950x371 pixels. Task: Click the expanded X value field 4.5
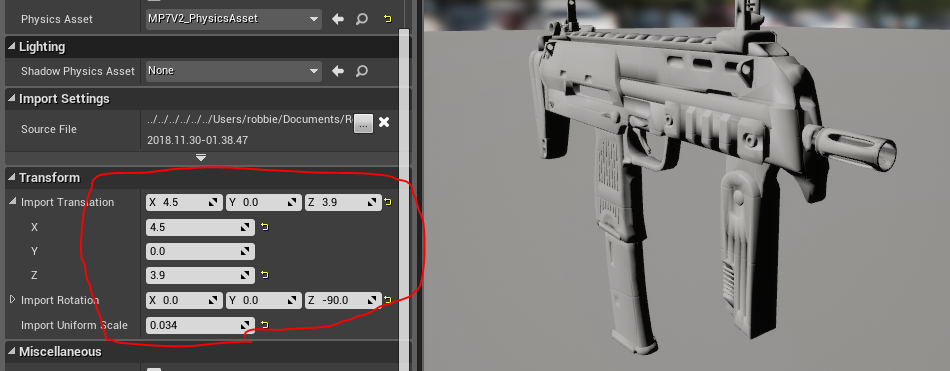(201, 227)
